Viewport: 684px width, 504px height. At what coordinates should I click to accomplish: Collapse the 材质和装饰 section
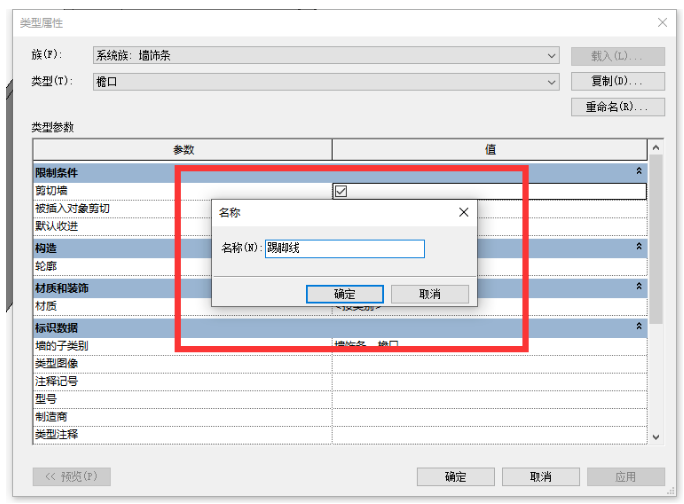coord(639,286)
